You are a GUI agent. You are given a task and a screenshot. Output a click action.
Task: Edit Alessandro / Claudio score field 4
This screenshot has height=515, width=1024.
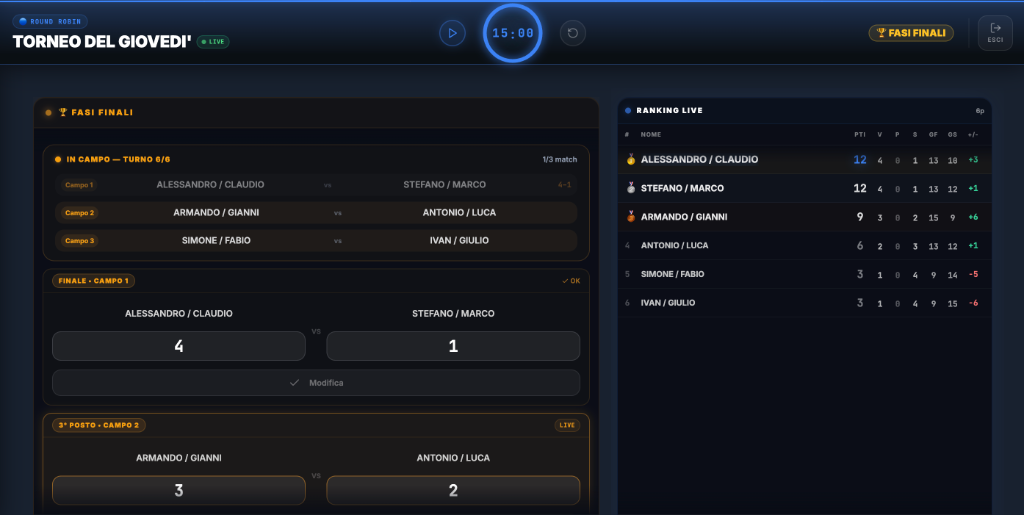[x=179, y=346]
